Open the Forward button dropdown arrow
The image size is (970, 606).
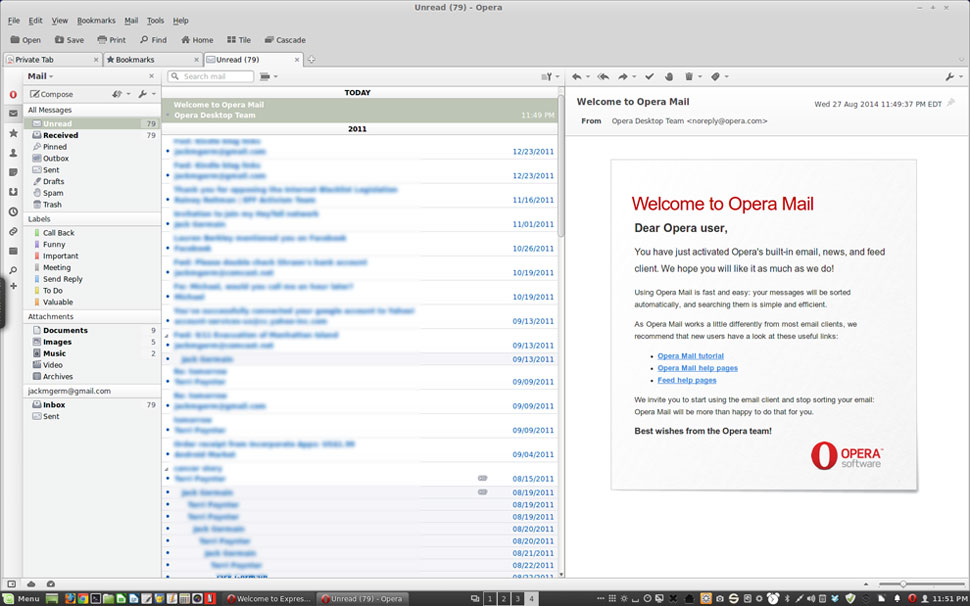(634, 77)
